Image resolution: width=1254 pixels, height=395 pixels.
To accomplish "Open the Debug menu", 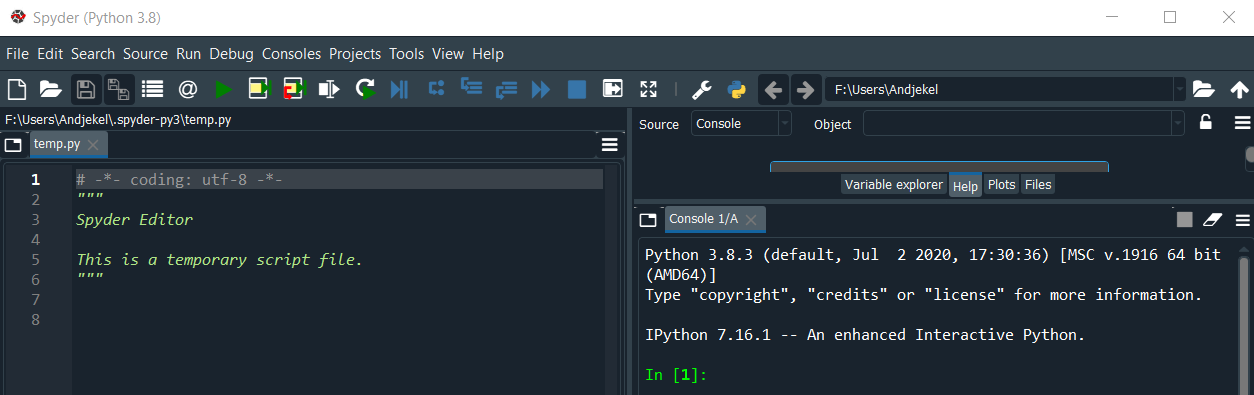I will point(231,54).
